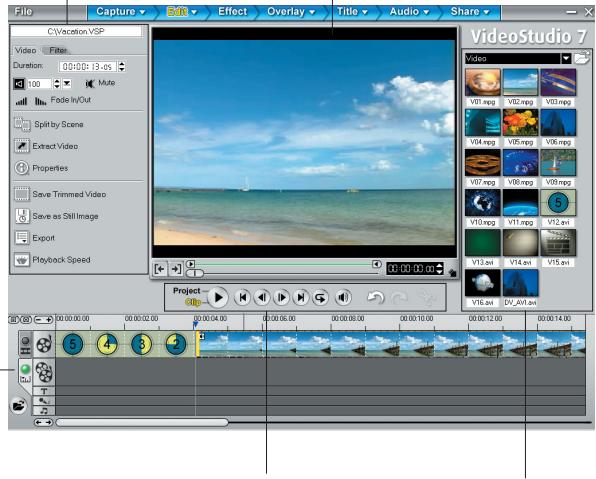
Task: Click the left trim handle on trim bar
Action: 190,264
